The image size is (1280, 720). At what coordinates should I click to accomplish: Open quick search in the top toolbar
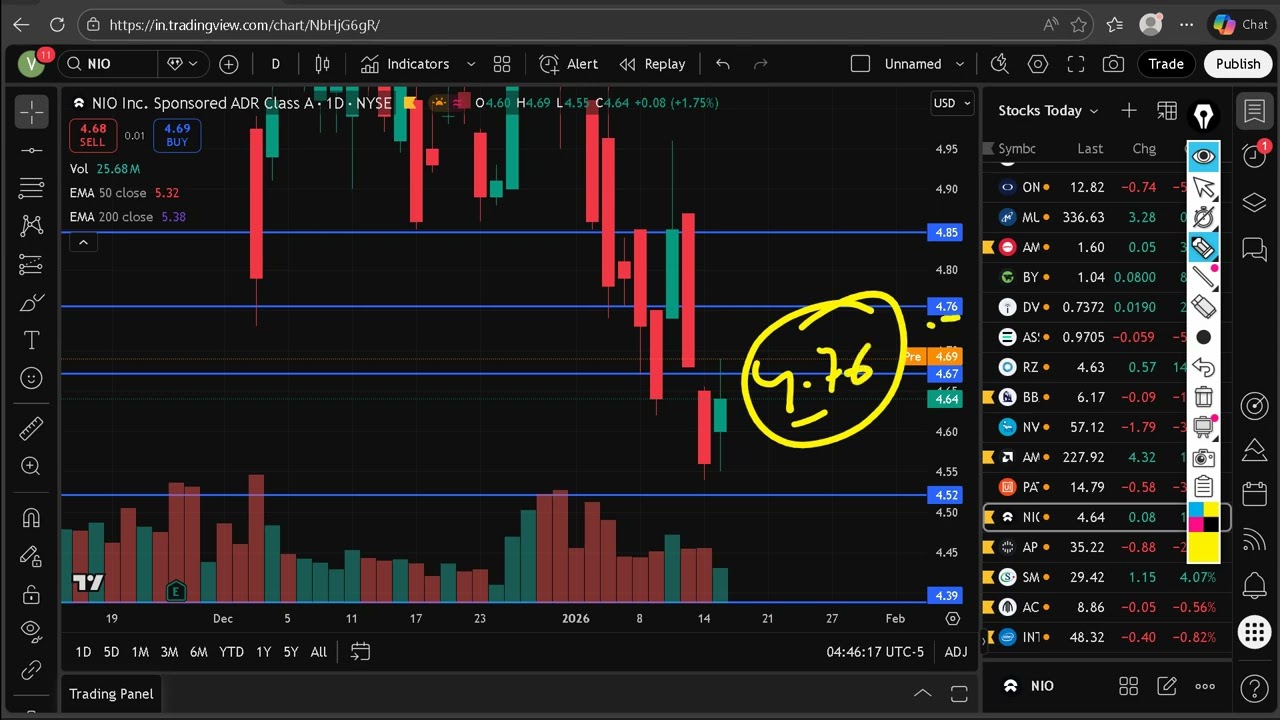pyautogui.click(x=999, y=64)
